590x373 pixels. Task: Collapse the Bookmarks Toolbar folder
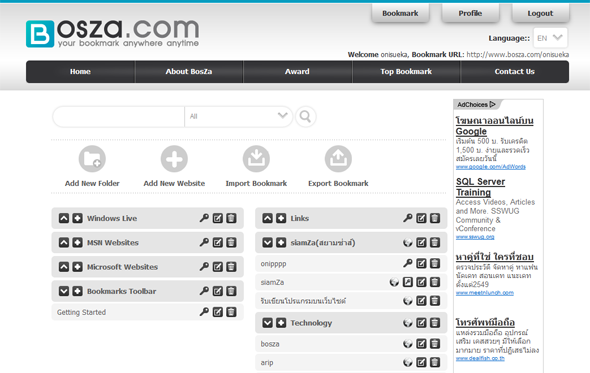(x=64, y=291)
